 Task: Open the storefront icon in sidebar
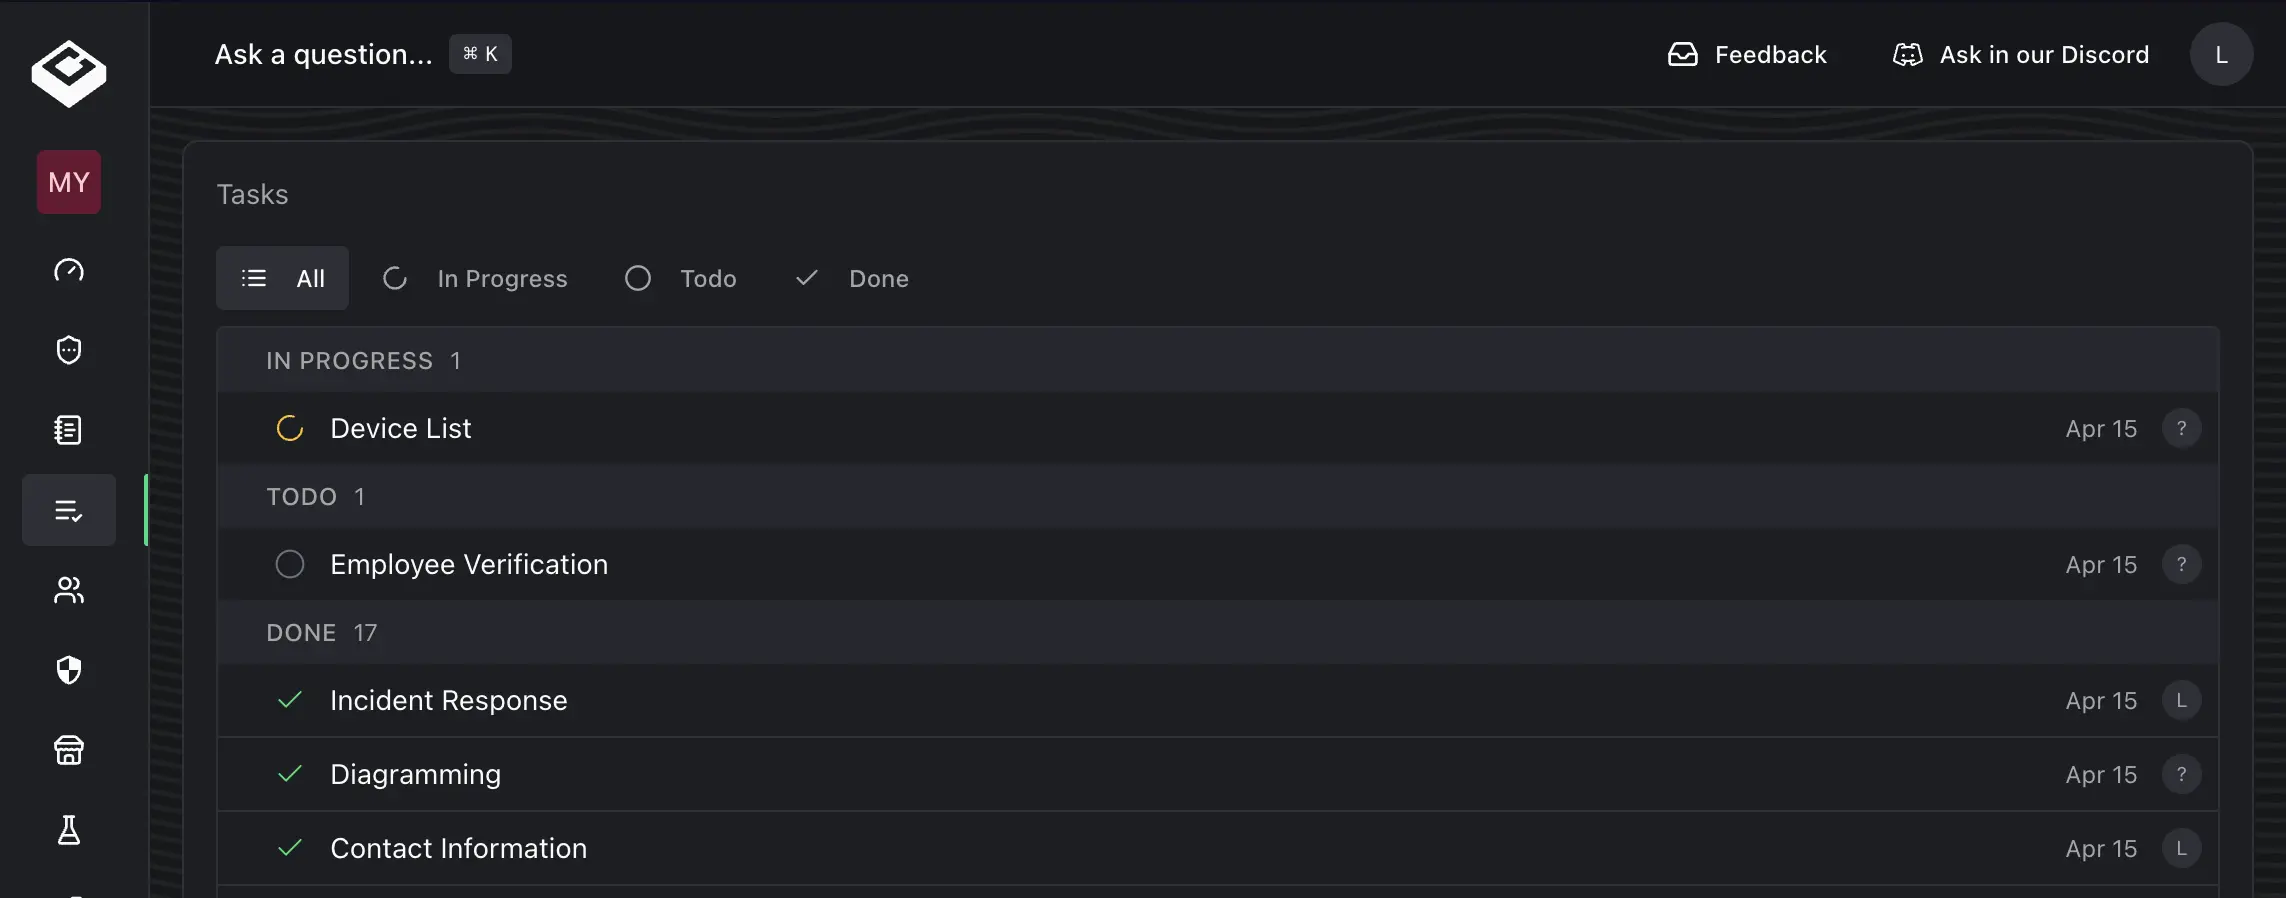(69, 750)
